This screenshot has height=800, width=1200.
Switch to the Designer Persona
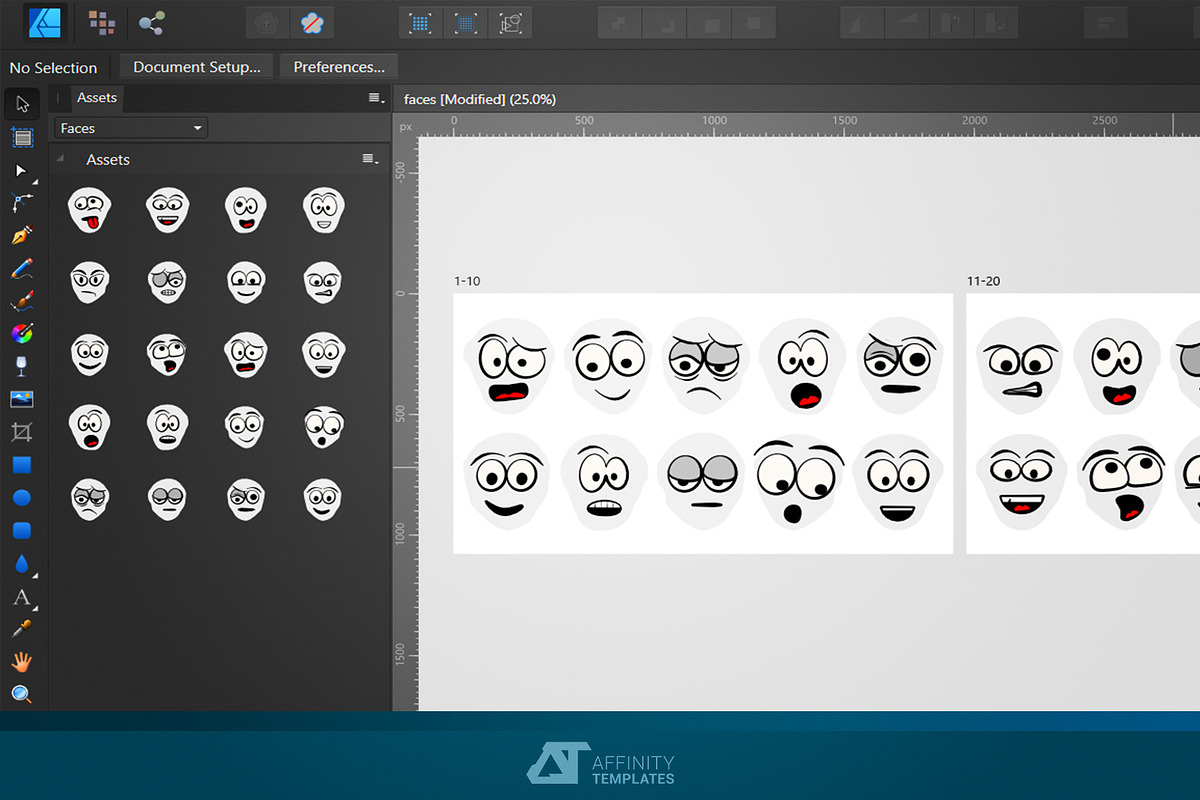[x=46, y=21]
